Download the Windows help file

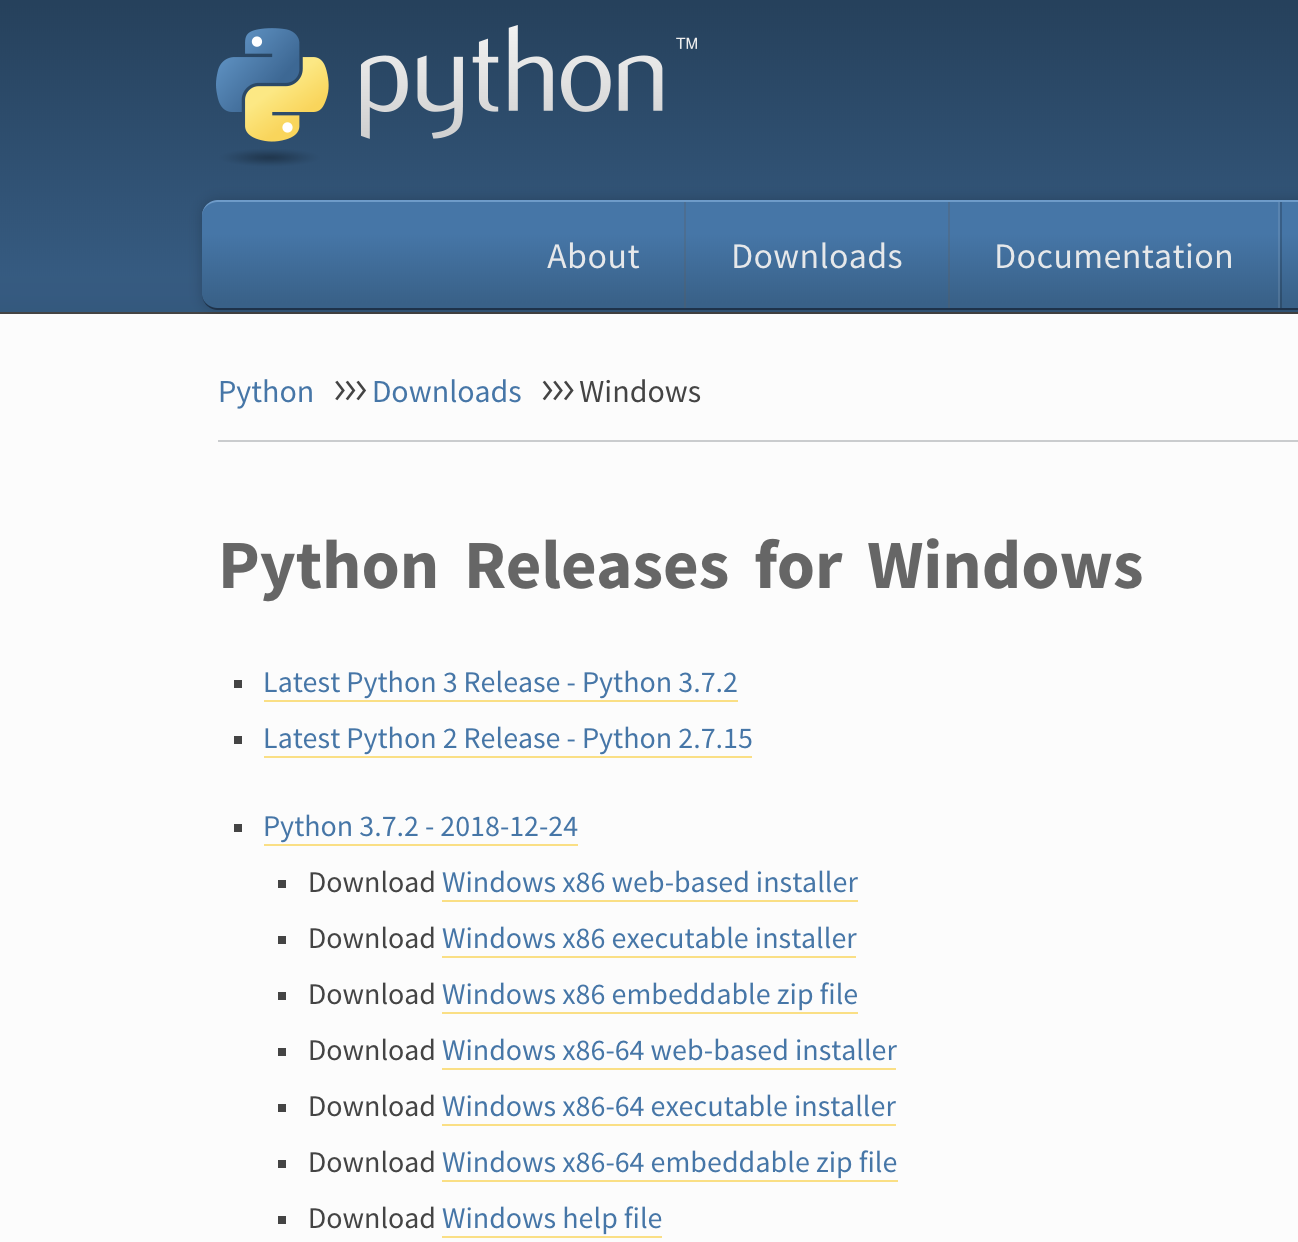(551, 1218)
